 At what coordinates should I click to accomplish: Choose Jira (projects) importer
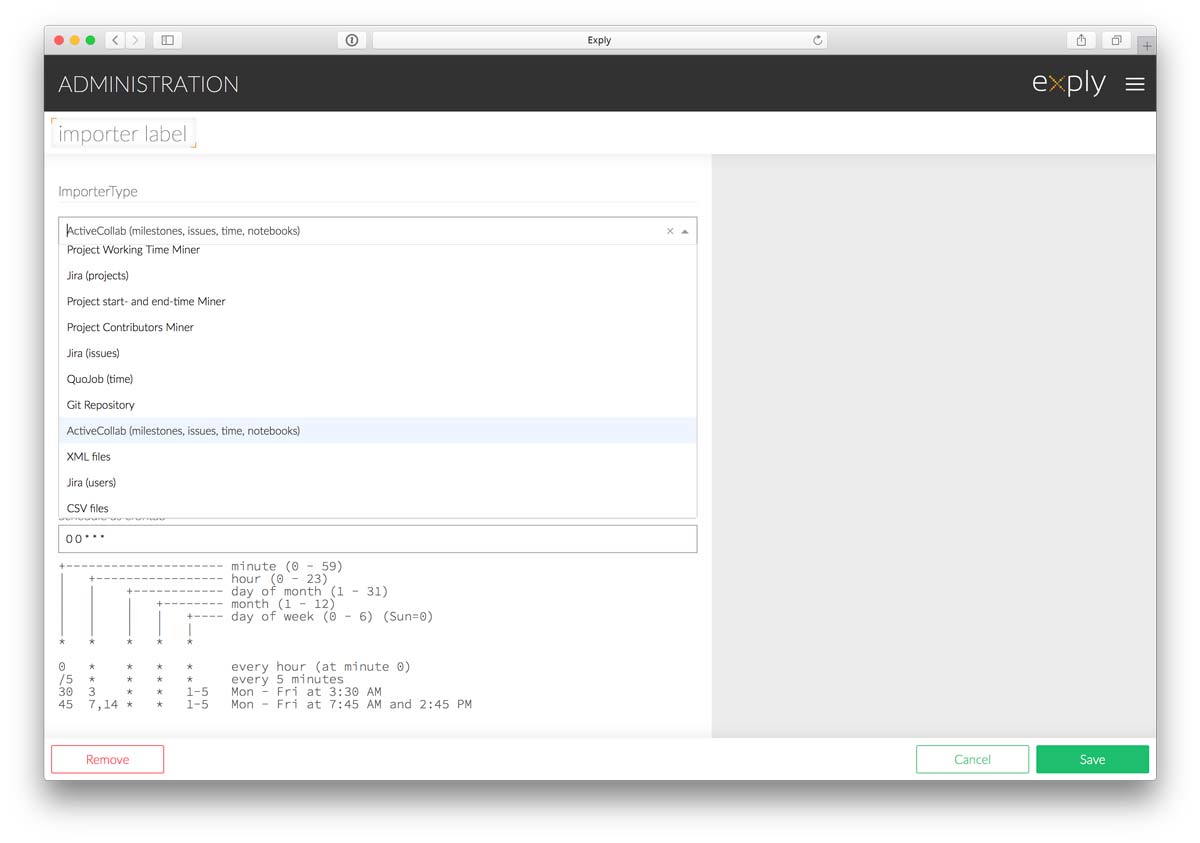377,276
